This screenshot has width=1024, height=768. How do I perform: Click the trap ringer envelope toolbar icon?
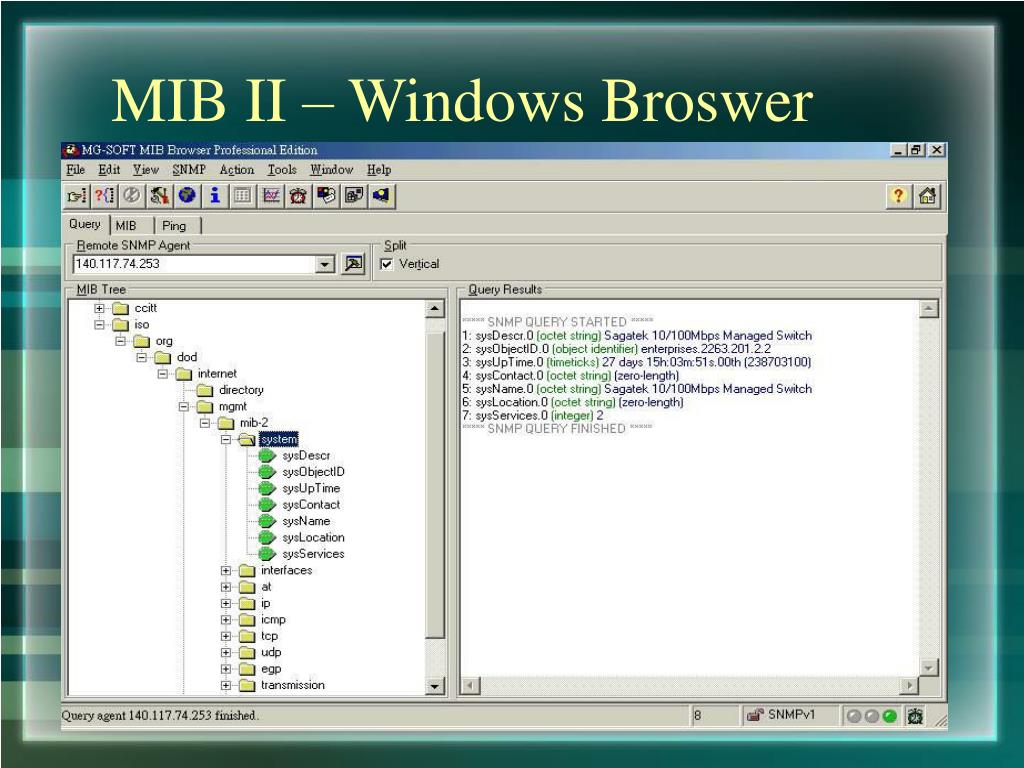(x=326, y=195)
